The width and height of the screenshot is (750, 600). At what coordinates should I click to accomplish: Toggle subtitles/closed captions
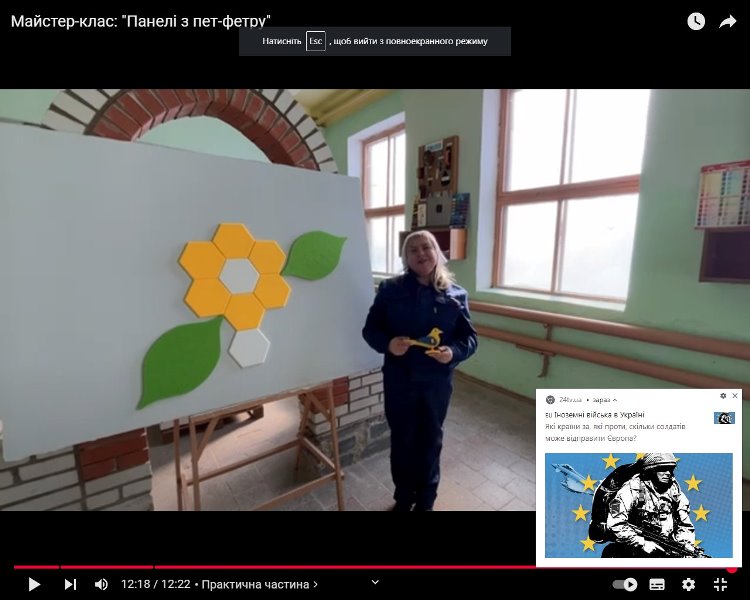(x=657, y=584)
